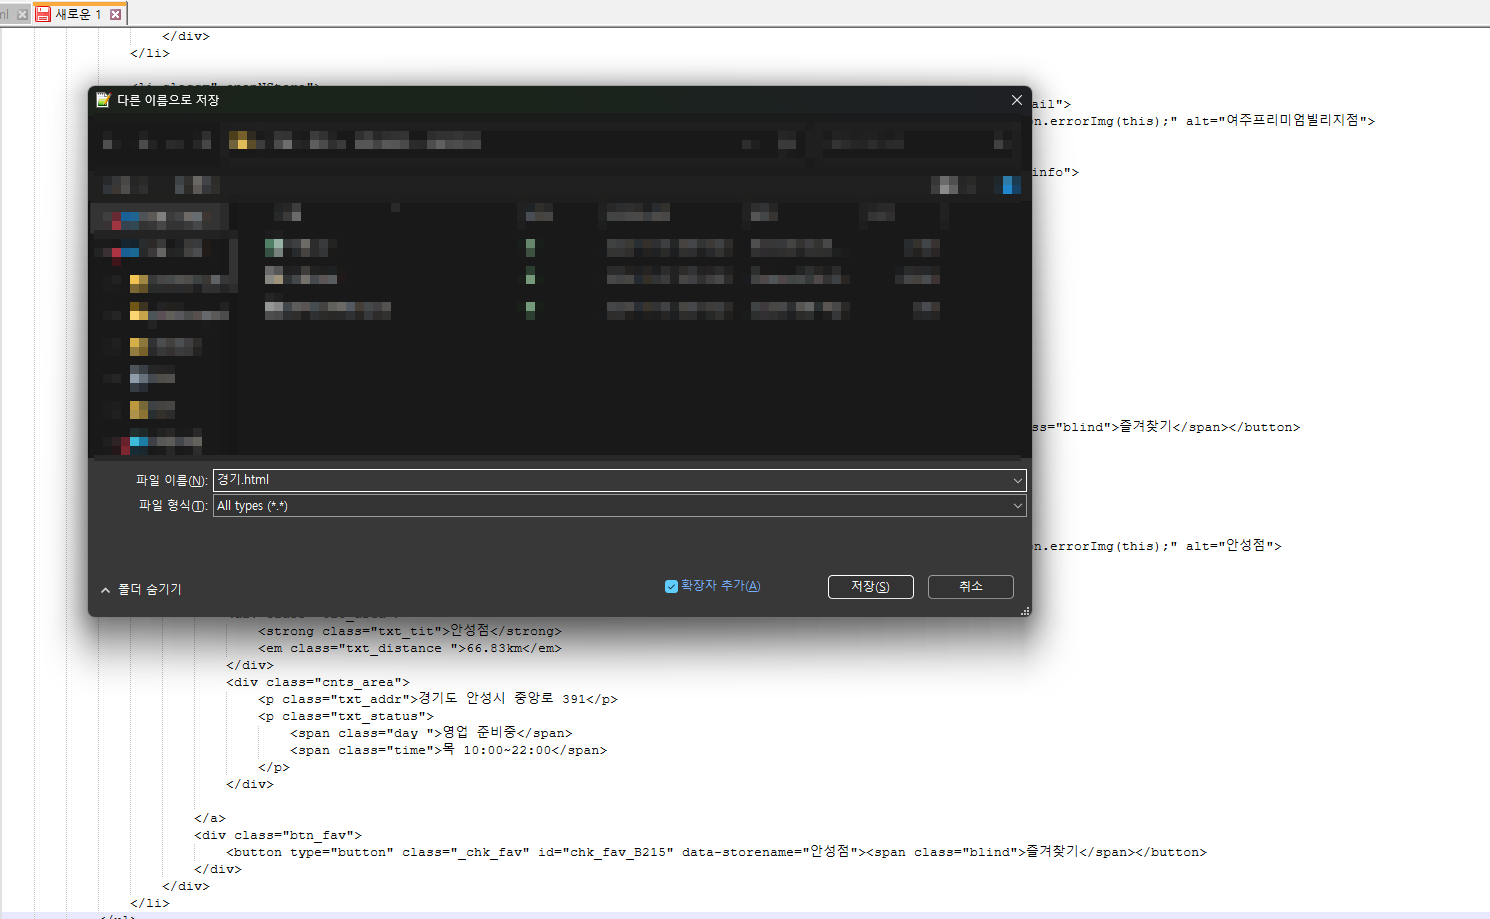The width and height of the screenshot is (1490, 919).
Task: Click the div class="cnts_area" line
Action: [x=318, y=682]
